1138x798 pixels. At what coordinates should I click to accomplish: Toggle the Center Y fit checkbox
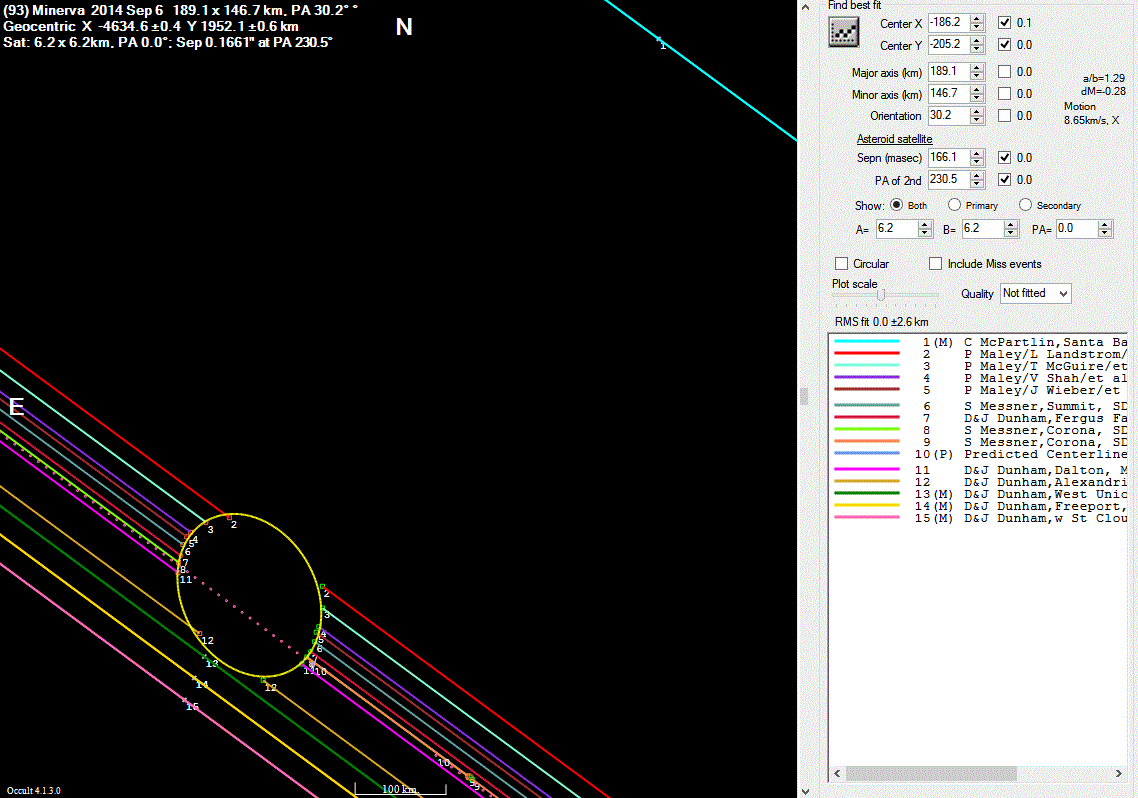pyautogui.click(x=1004, y=44)
